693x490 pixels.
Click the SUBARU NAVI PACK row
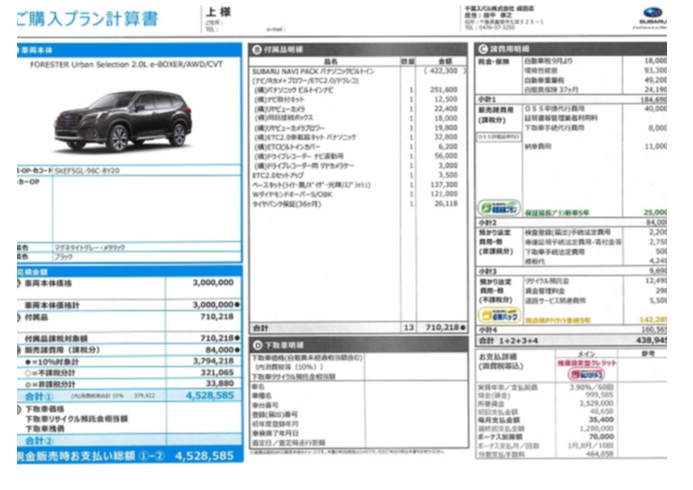[x=358, y=71]
